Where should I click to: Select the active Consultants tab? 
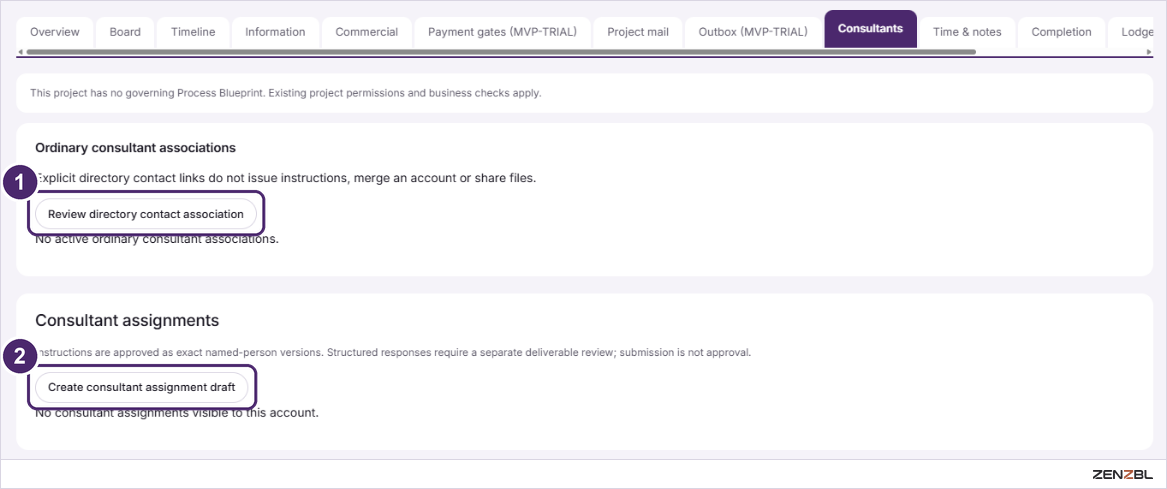[870, 29]
